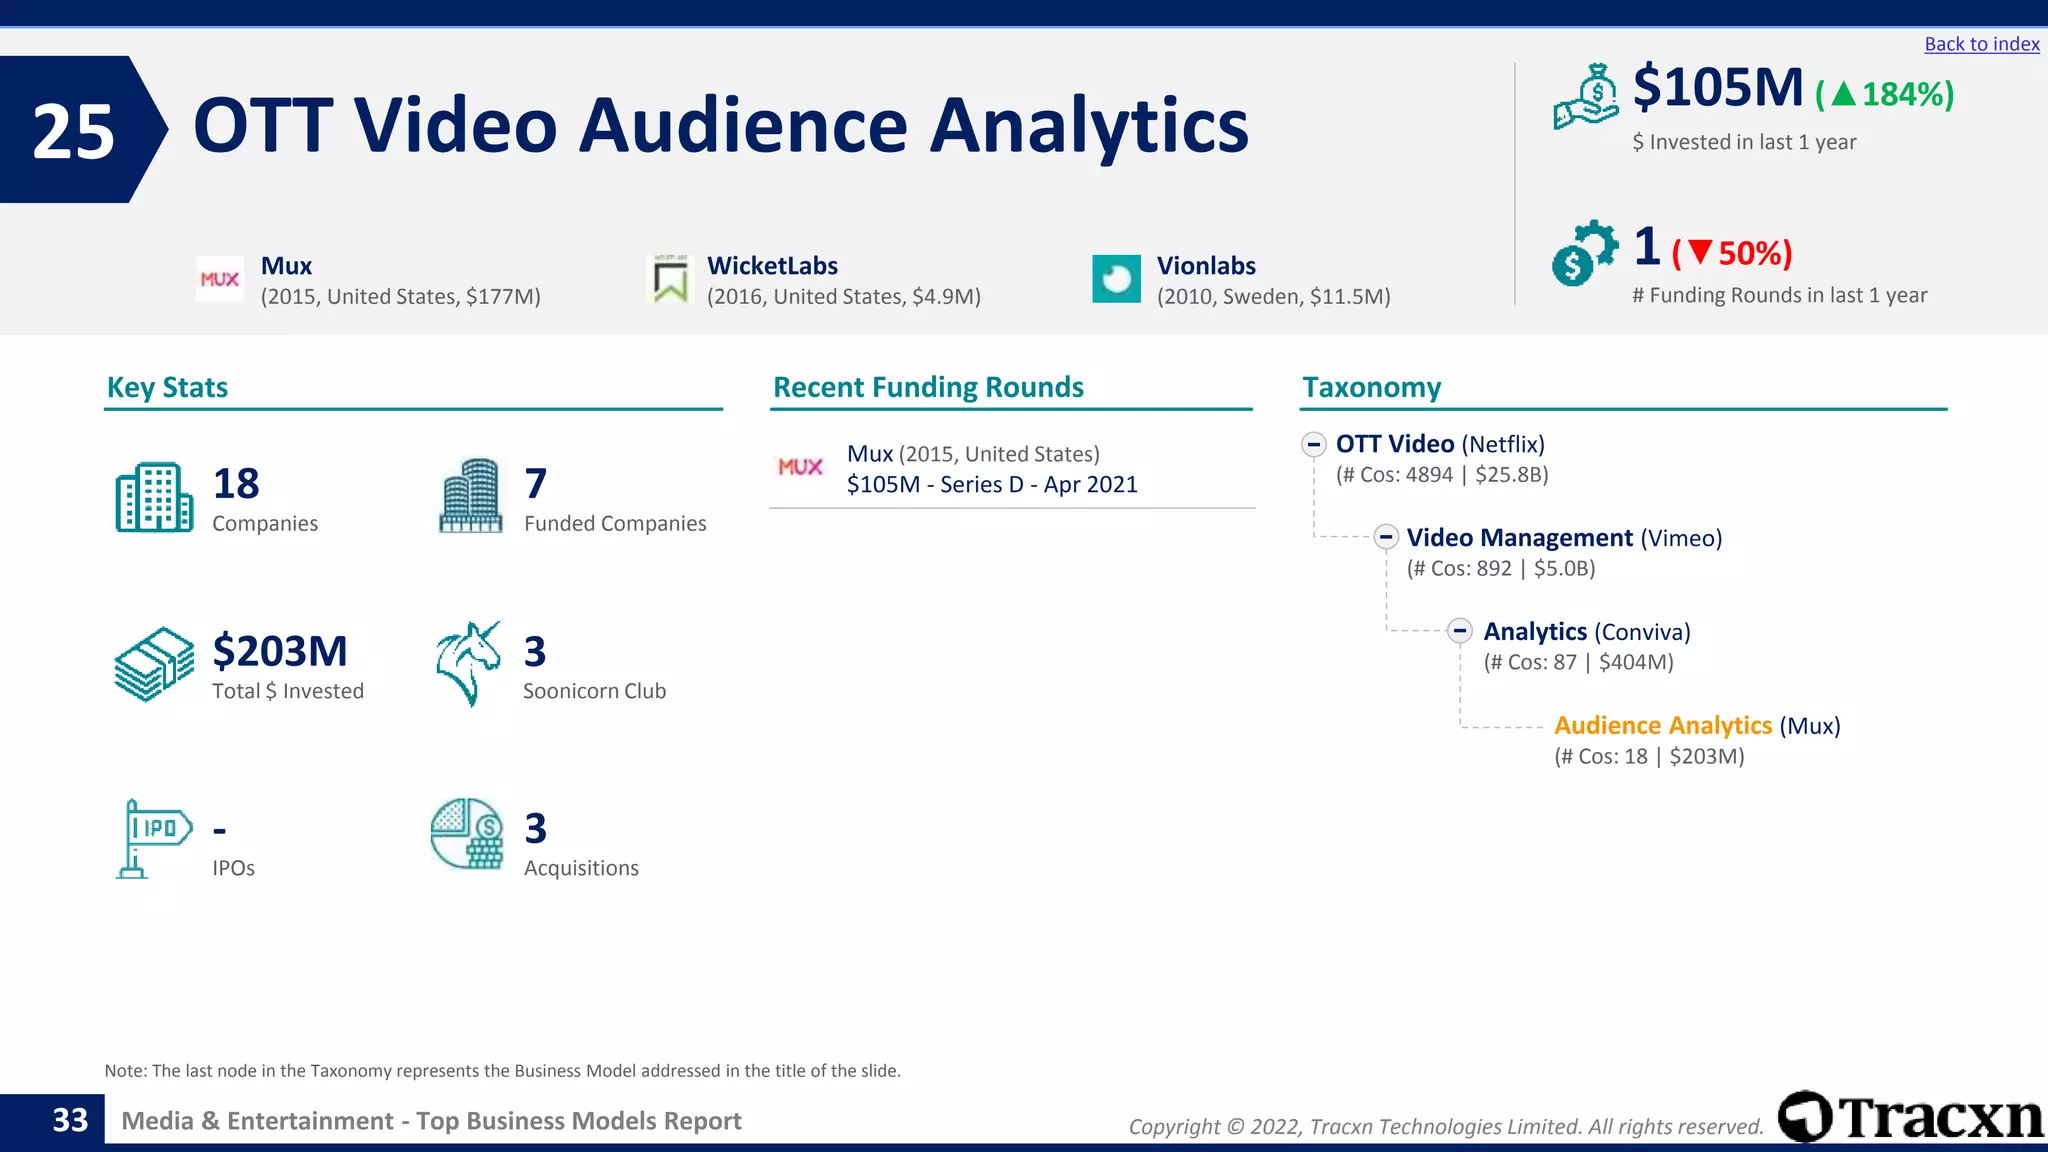This screenshot has width=2048, height=1152.
Task: Collapse the Analytics taxonomy node
Action: pyautogui.click(x=1460, y=631)
